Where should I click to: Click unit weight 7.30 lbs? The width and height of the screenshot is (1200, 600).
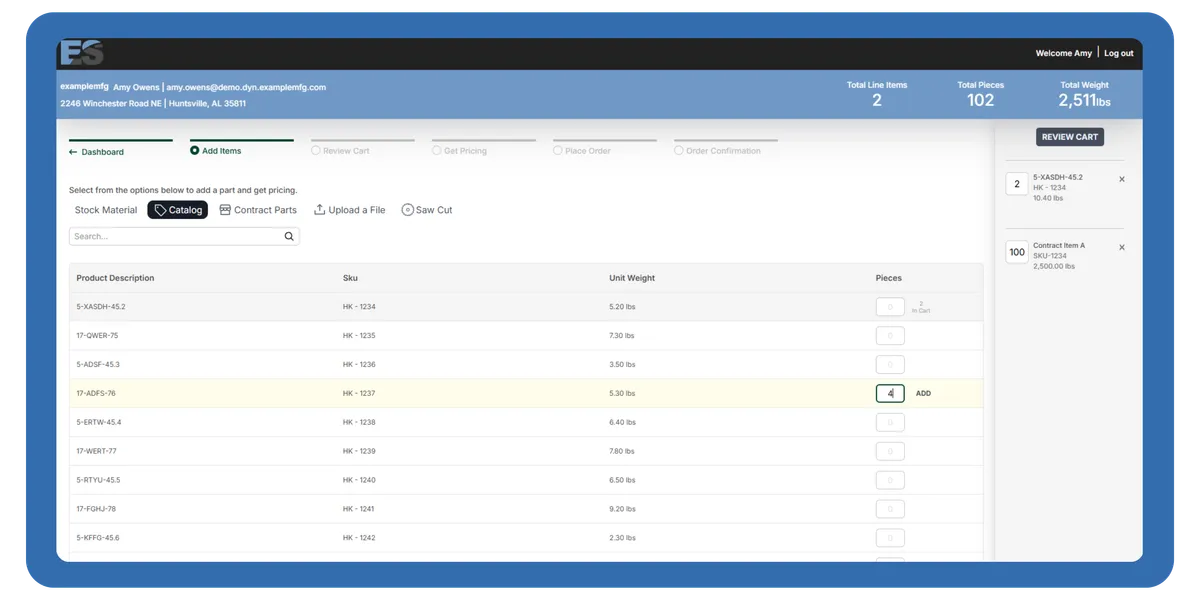click(x=622, y=336)
